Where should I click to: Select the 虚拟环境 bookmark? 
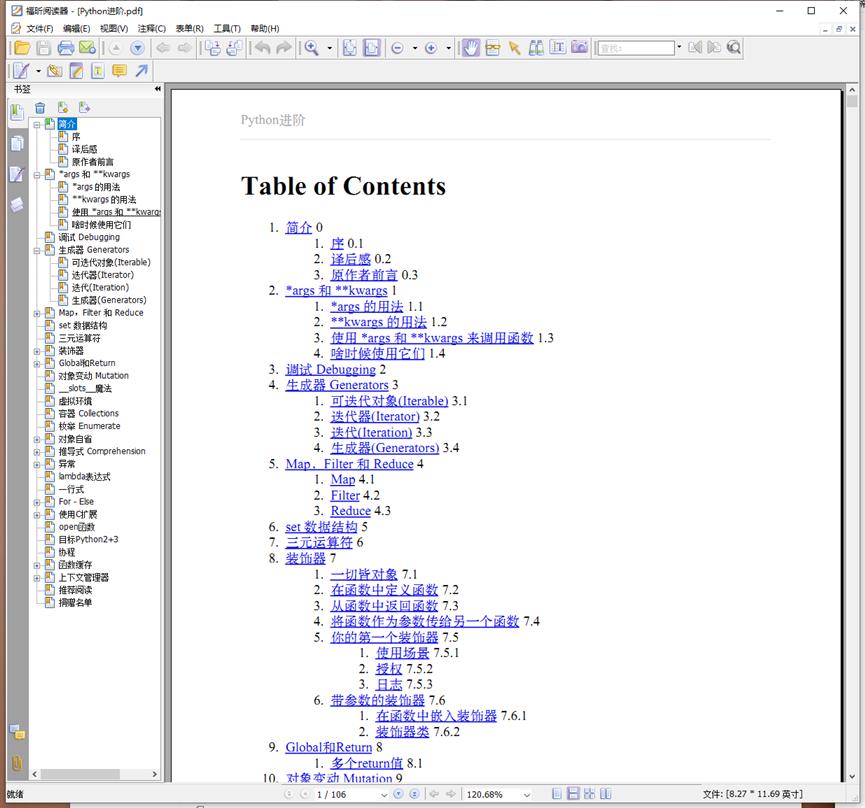[x=75, y=401]
